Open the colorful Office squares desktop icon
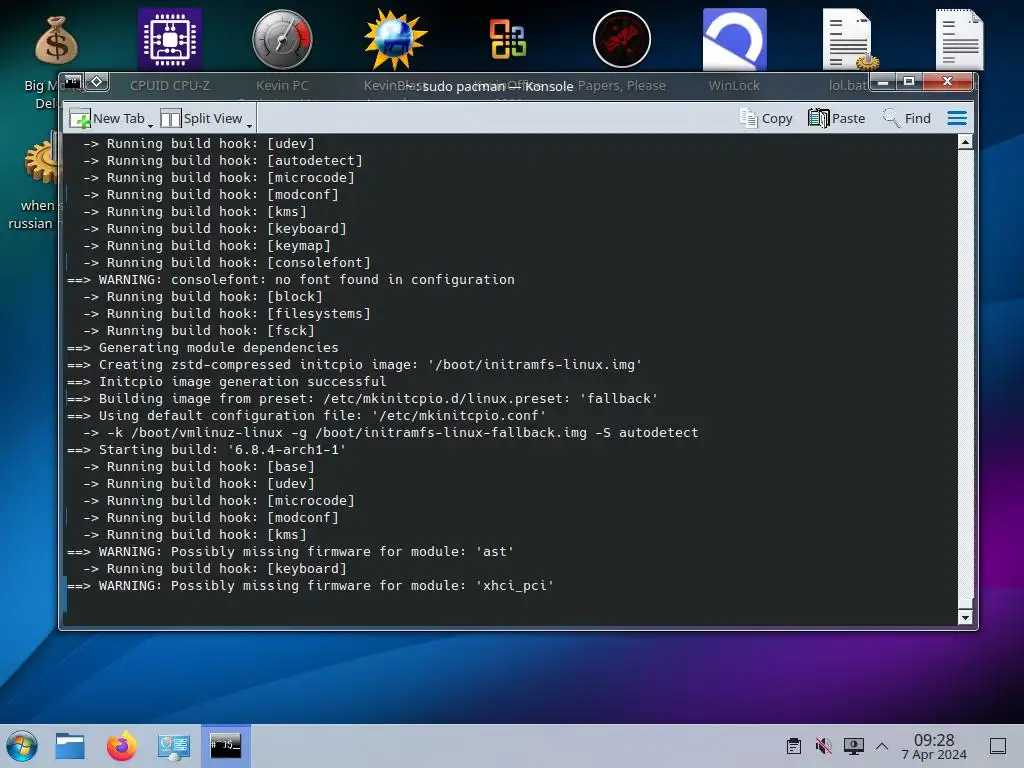The width and height of the screenshot is (1024, 768). point(508,39)
